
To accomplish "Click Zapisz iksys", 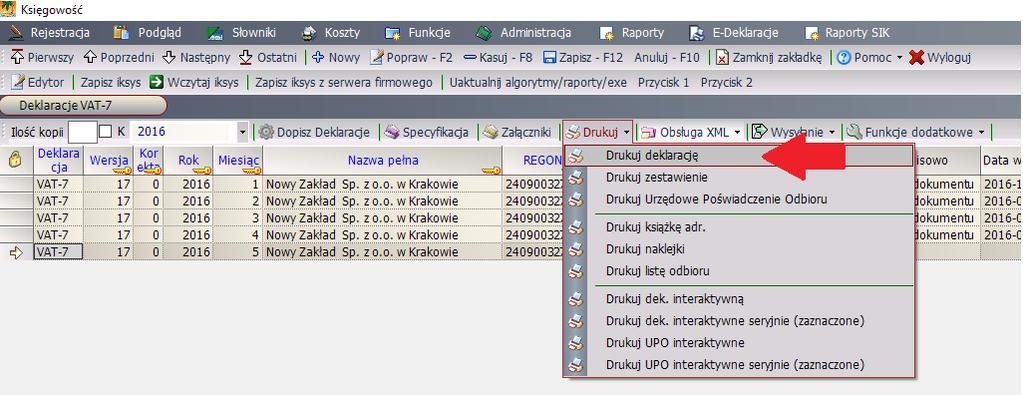I will point(110,83).
